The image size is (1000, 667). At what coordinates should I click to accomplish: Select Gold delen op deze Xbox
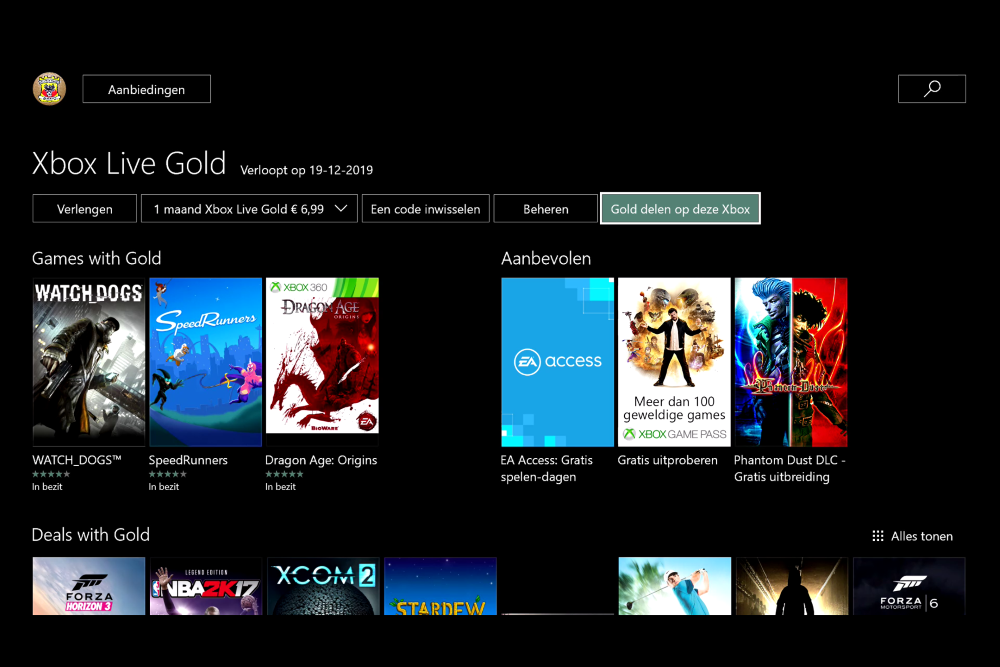pos(680,209)
